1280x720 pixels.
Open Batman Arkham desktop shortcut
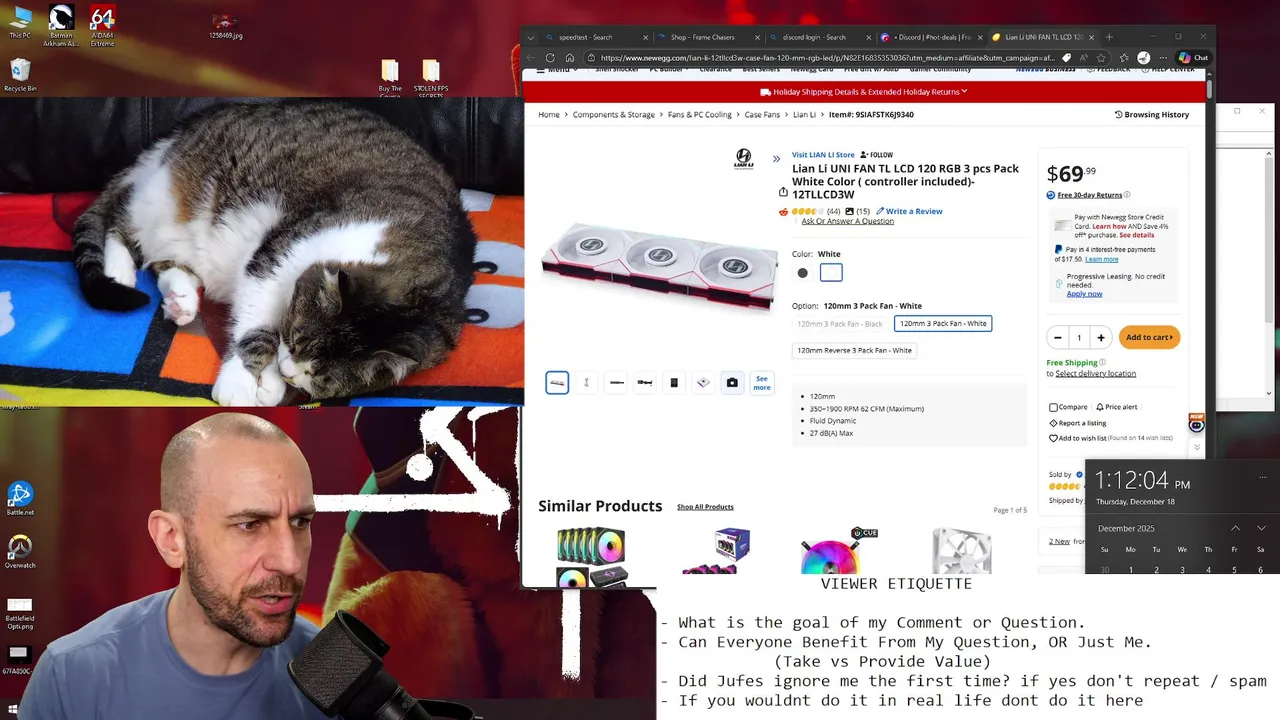tap(60, 24)
